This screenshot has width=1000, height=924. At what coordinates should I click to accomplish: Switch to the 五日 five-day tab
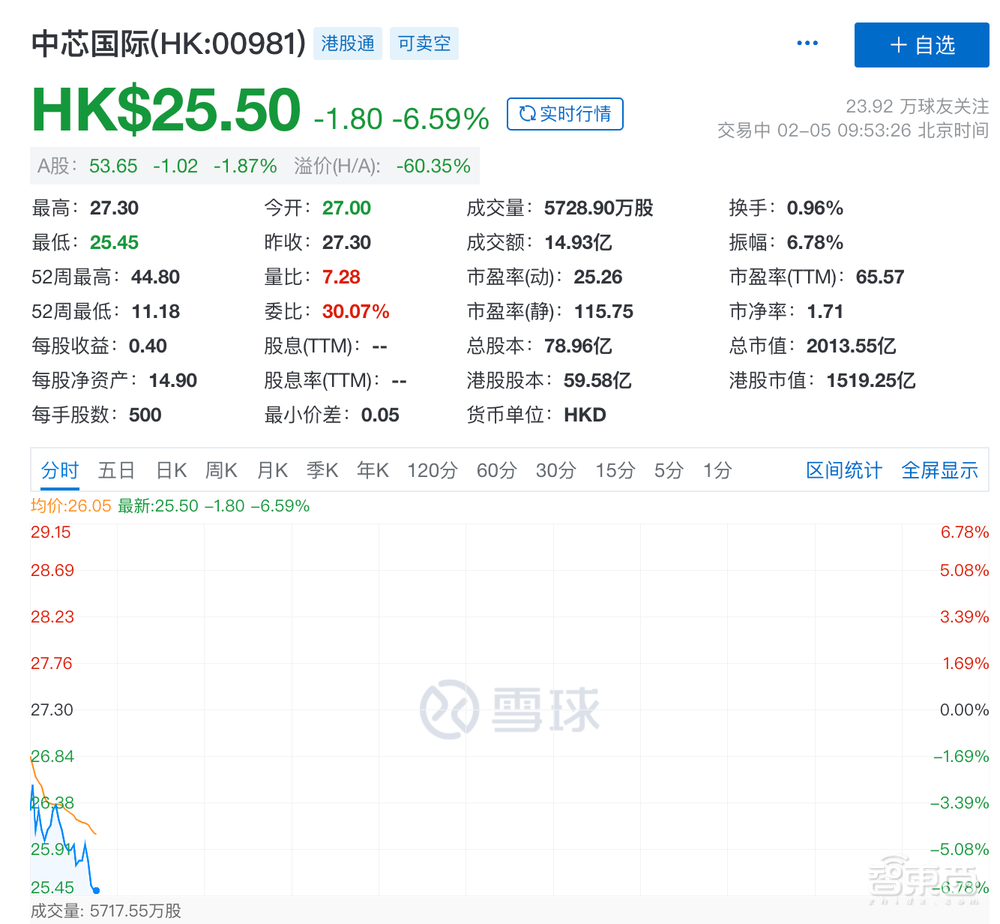click(116, 470)
